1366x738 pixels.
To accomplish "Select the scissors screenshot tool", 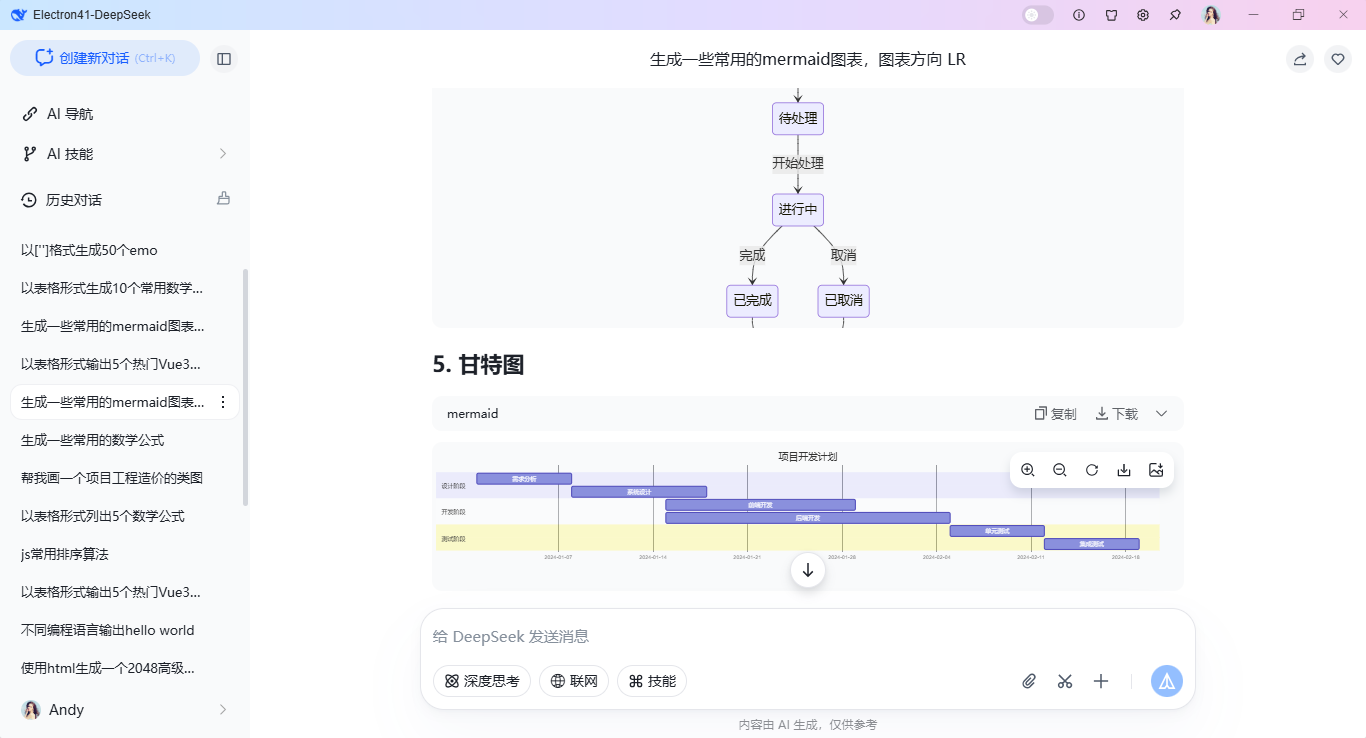I will click(1064, 681).
